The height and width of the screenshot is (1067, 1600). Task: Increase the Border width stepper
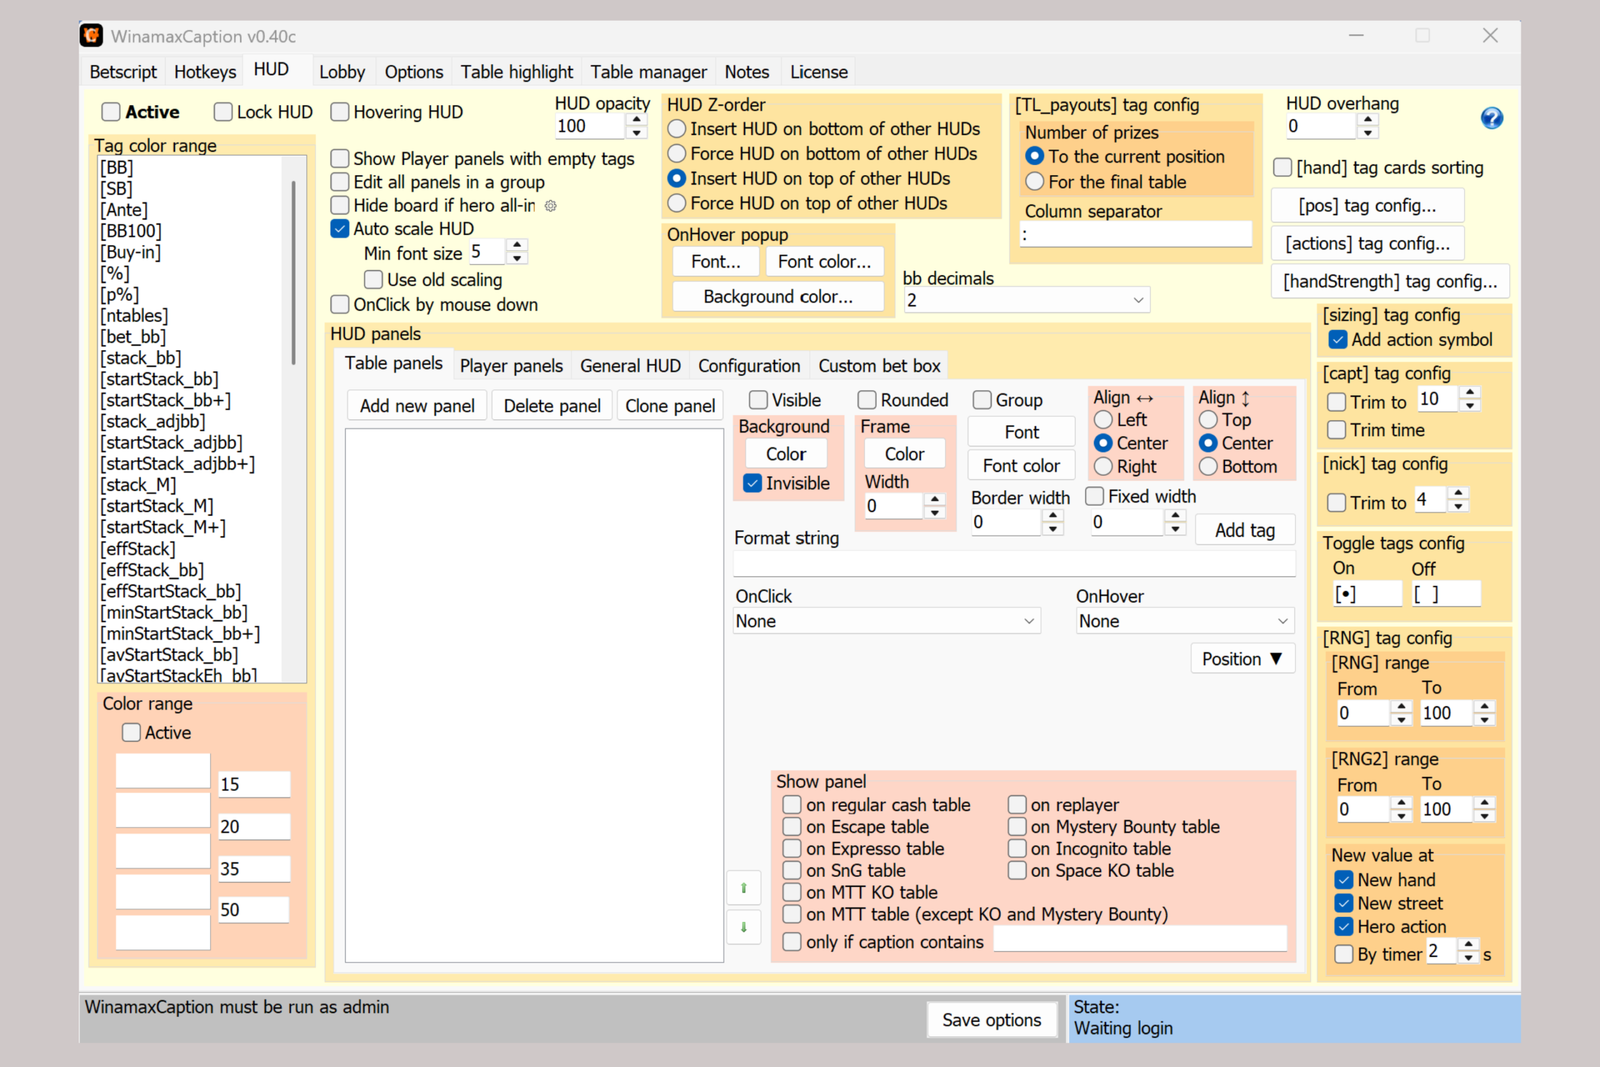[1053, 516]
